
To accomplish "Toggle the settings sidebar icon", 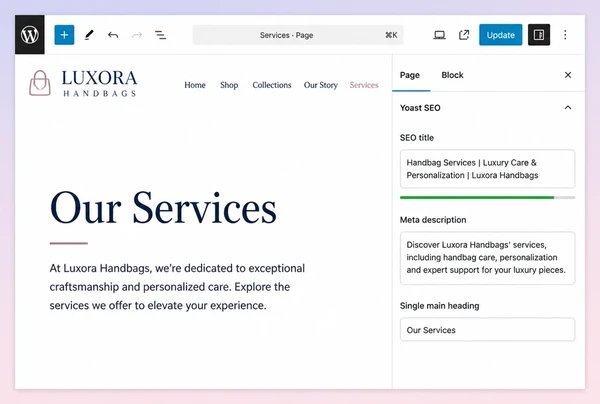I will [x=539, y=35].
